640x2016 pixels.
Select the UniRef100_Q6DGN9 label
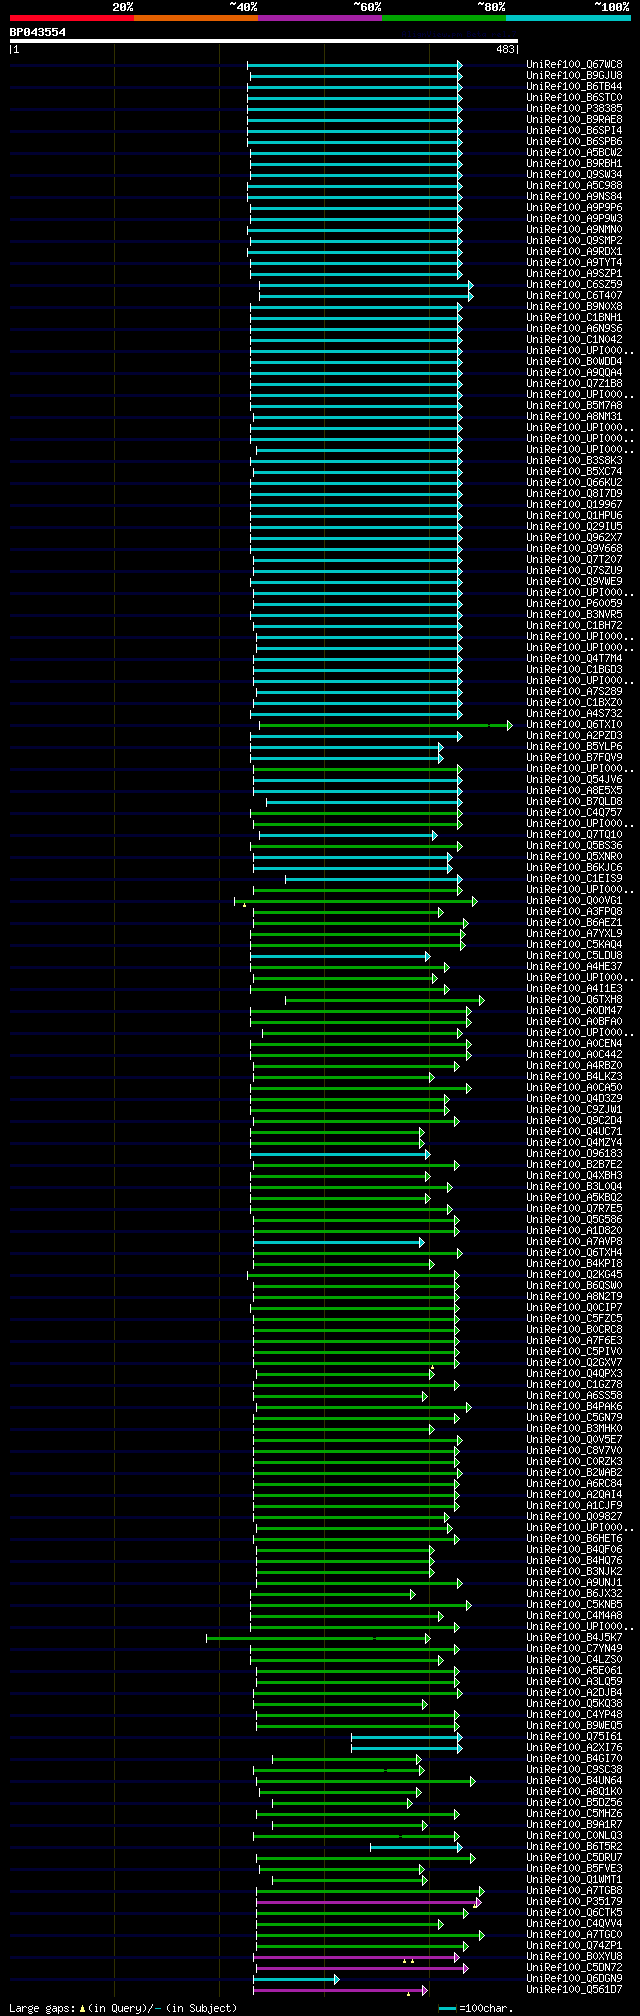(x=574, y=1978)
